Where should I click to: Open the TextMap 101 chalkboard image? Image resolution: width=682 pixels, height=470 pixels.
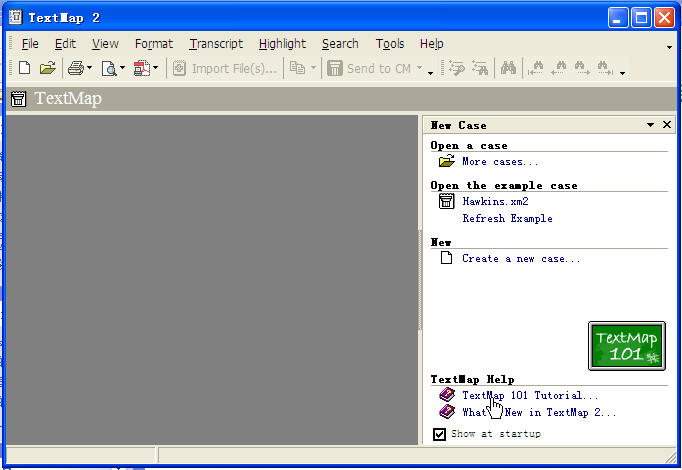tap(627, 346)
